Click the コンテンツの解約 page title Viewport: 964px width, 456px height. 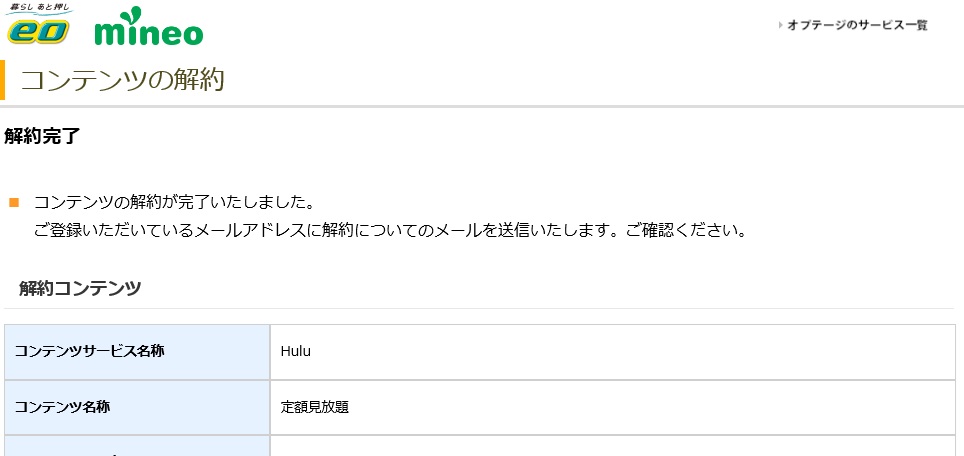(123, 80)
